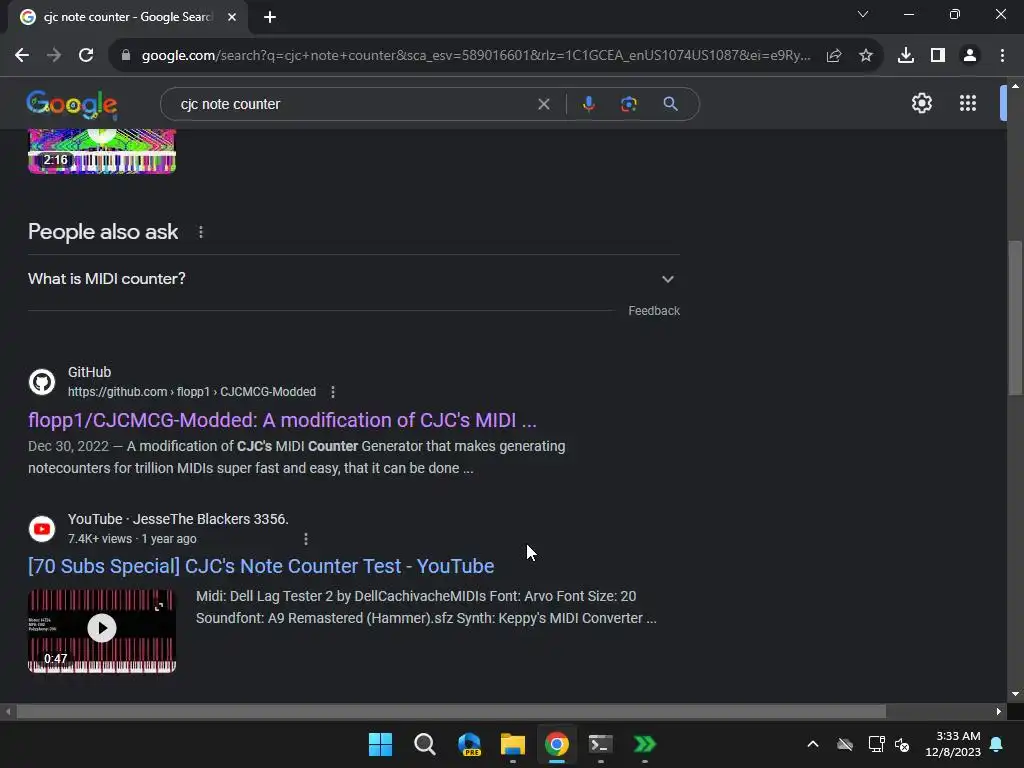Clear the search box text
The width and height of the screenshot is (1024, 768).
click(x=543, y=104)
